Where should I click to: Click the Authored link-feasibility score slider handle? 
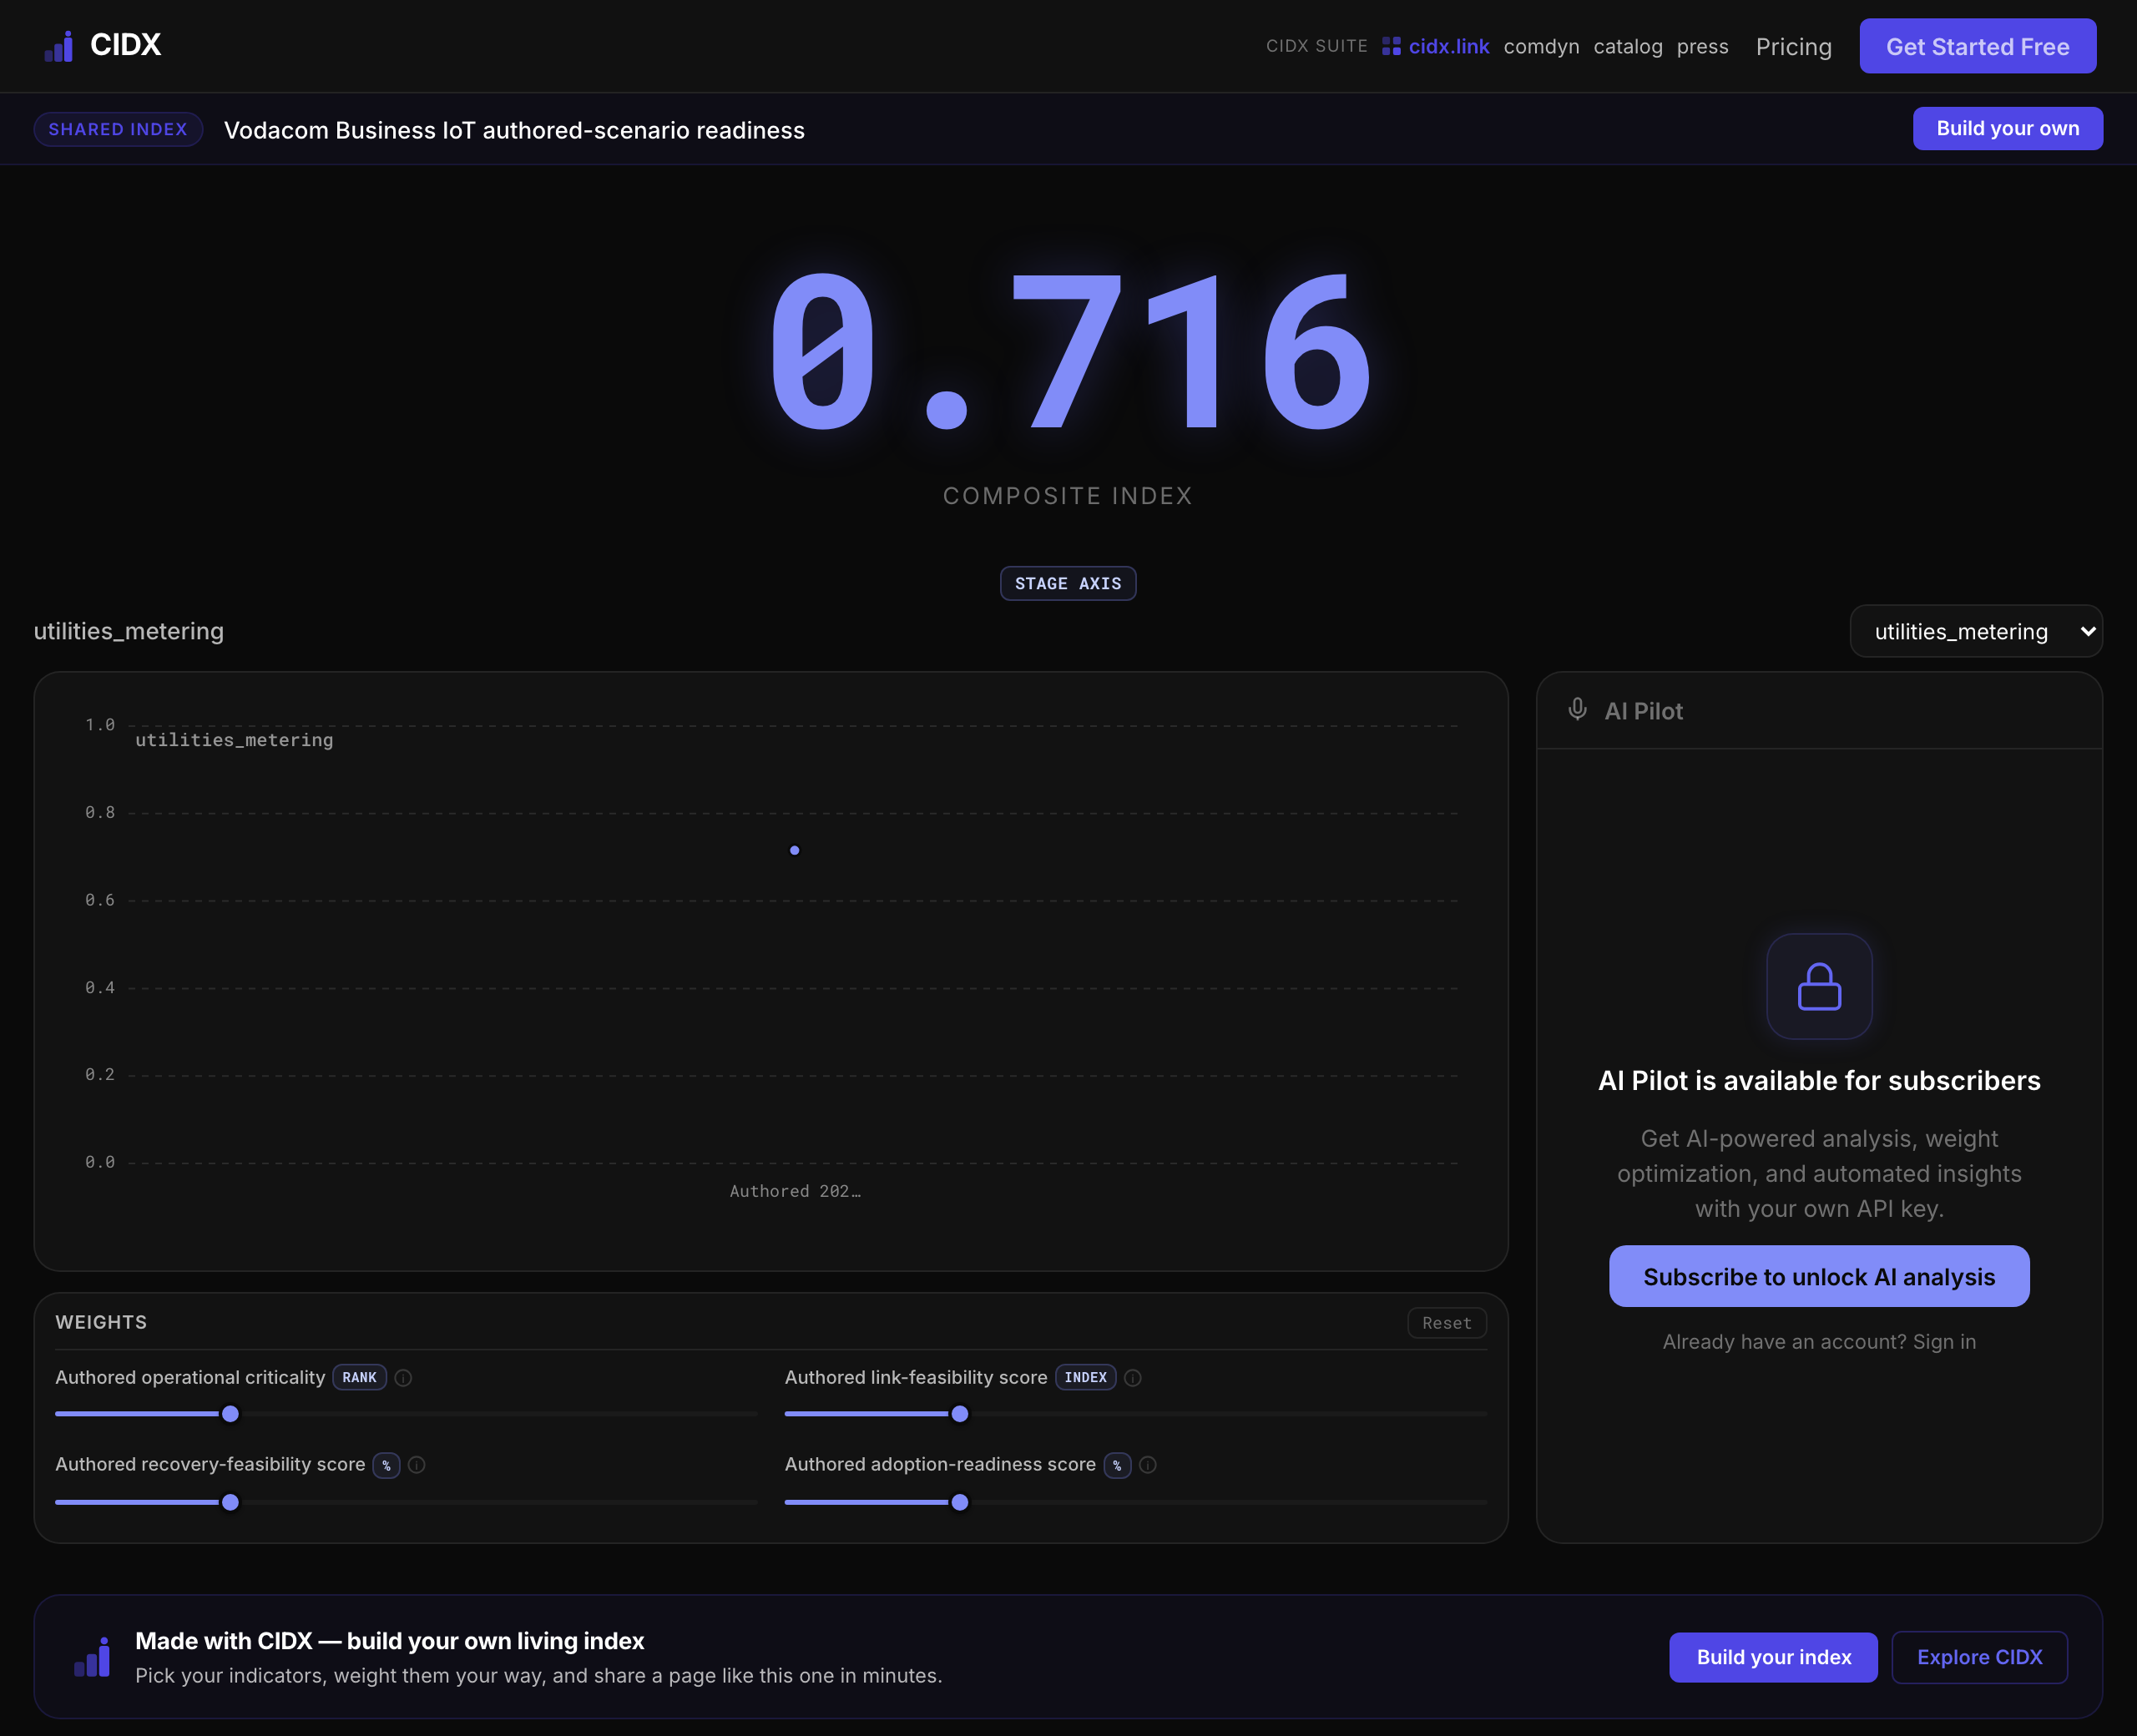(x=960, y=1414)
